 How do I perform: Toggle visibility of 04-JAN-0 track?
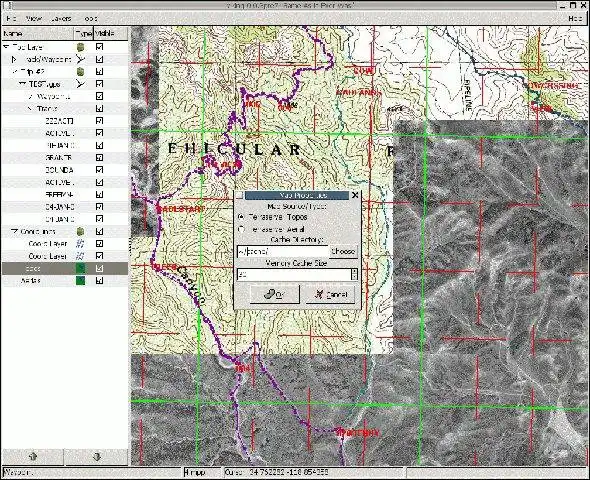[99, 207]
